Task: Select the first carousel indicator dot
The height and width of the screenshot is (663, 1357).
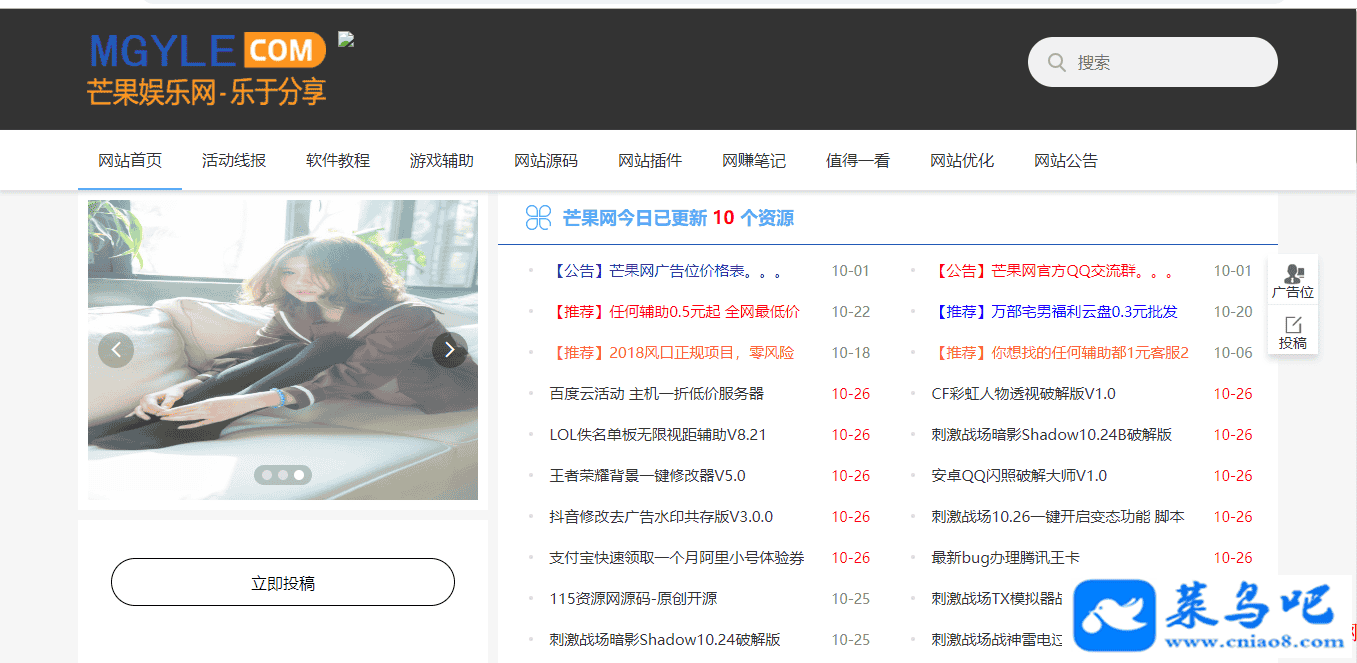Action: click(267, 475)
